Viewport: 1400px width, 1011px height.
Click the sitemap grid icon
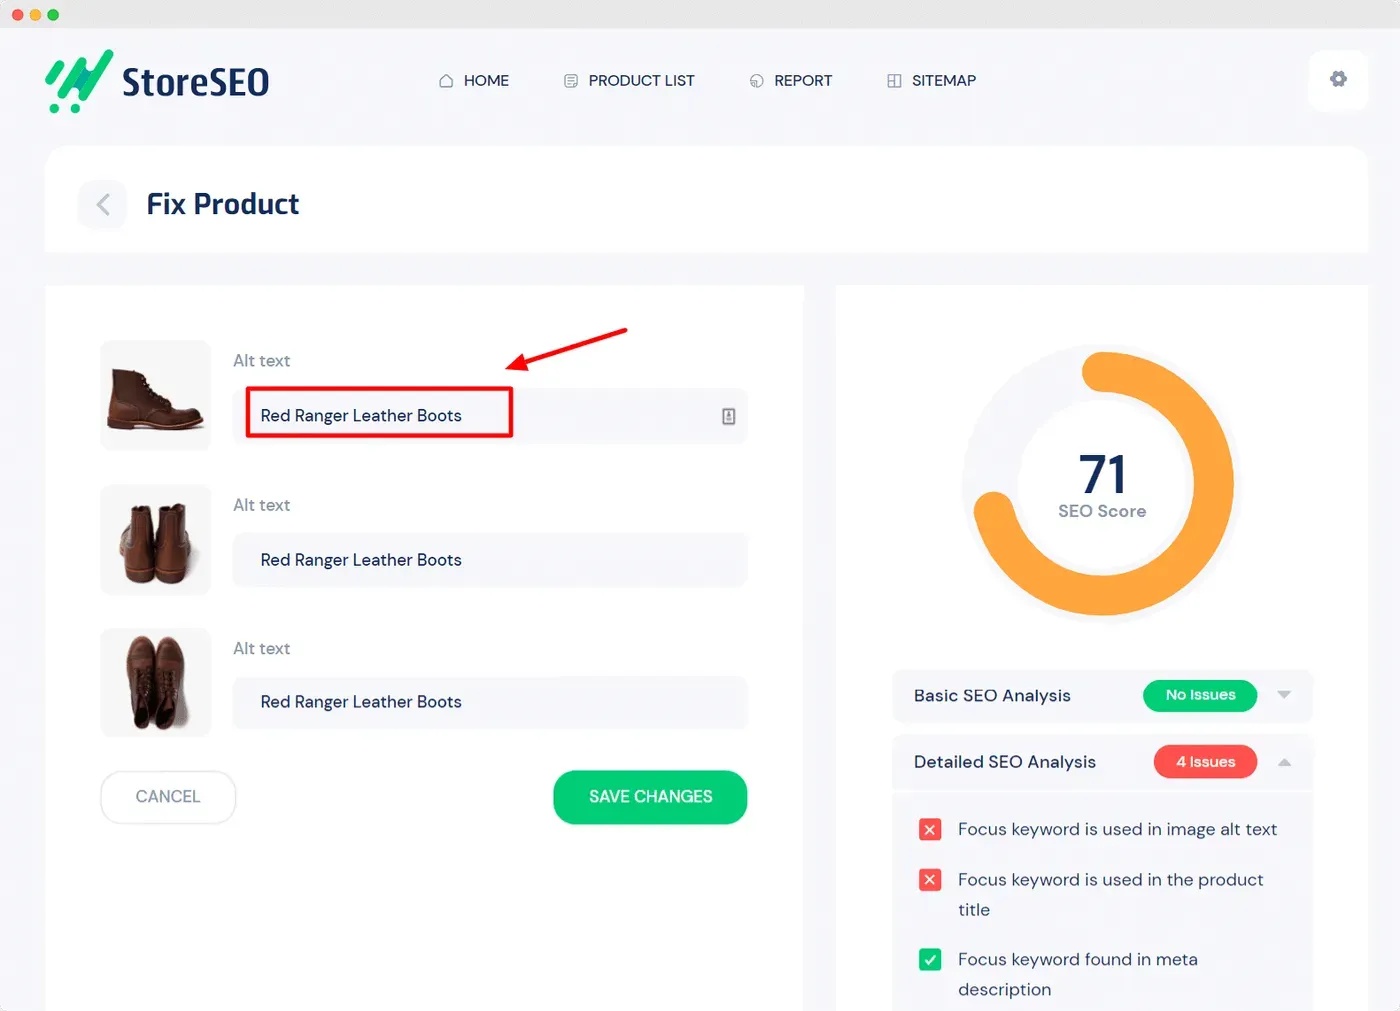(894, 81)
